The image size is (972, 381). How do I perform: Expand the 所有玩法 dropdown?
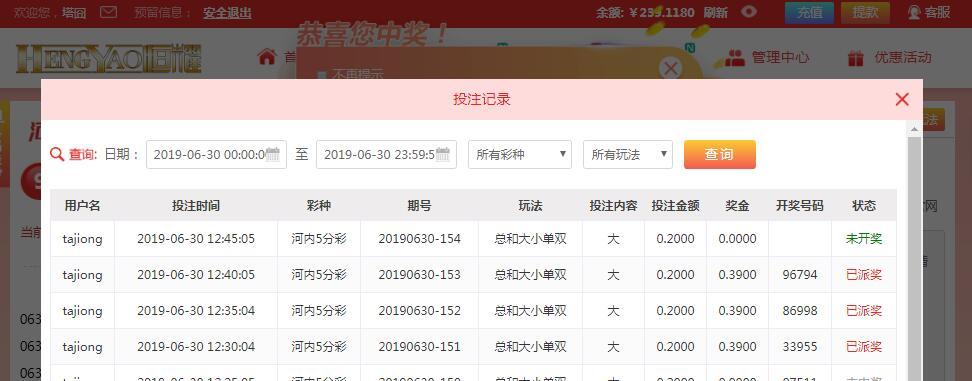(x=627, y=154)
